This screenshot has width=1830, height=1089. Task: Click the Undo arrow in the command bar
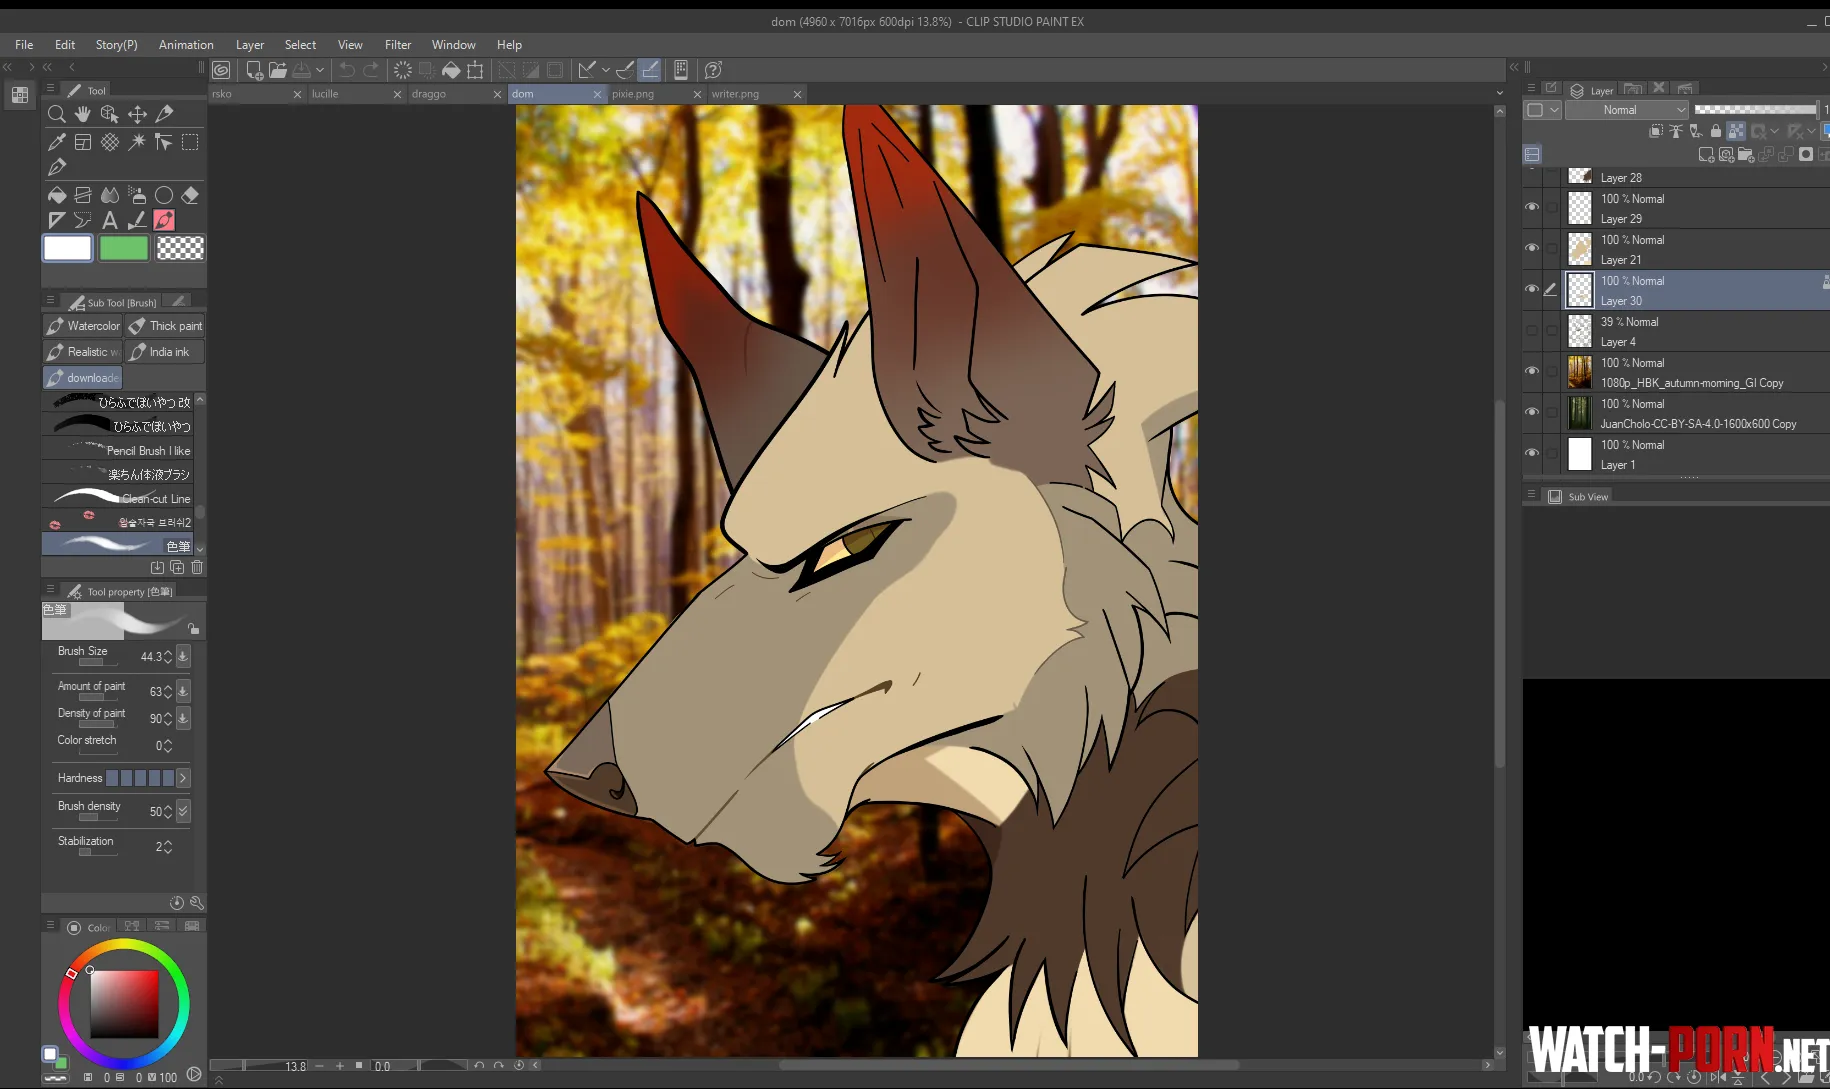[x=346, y=70]
